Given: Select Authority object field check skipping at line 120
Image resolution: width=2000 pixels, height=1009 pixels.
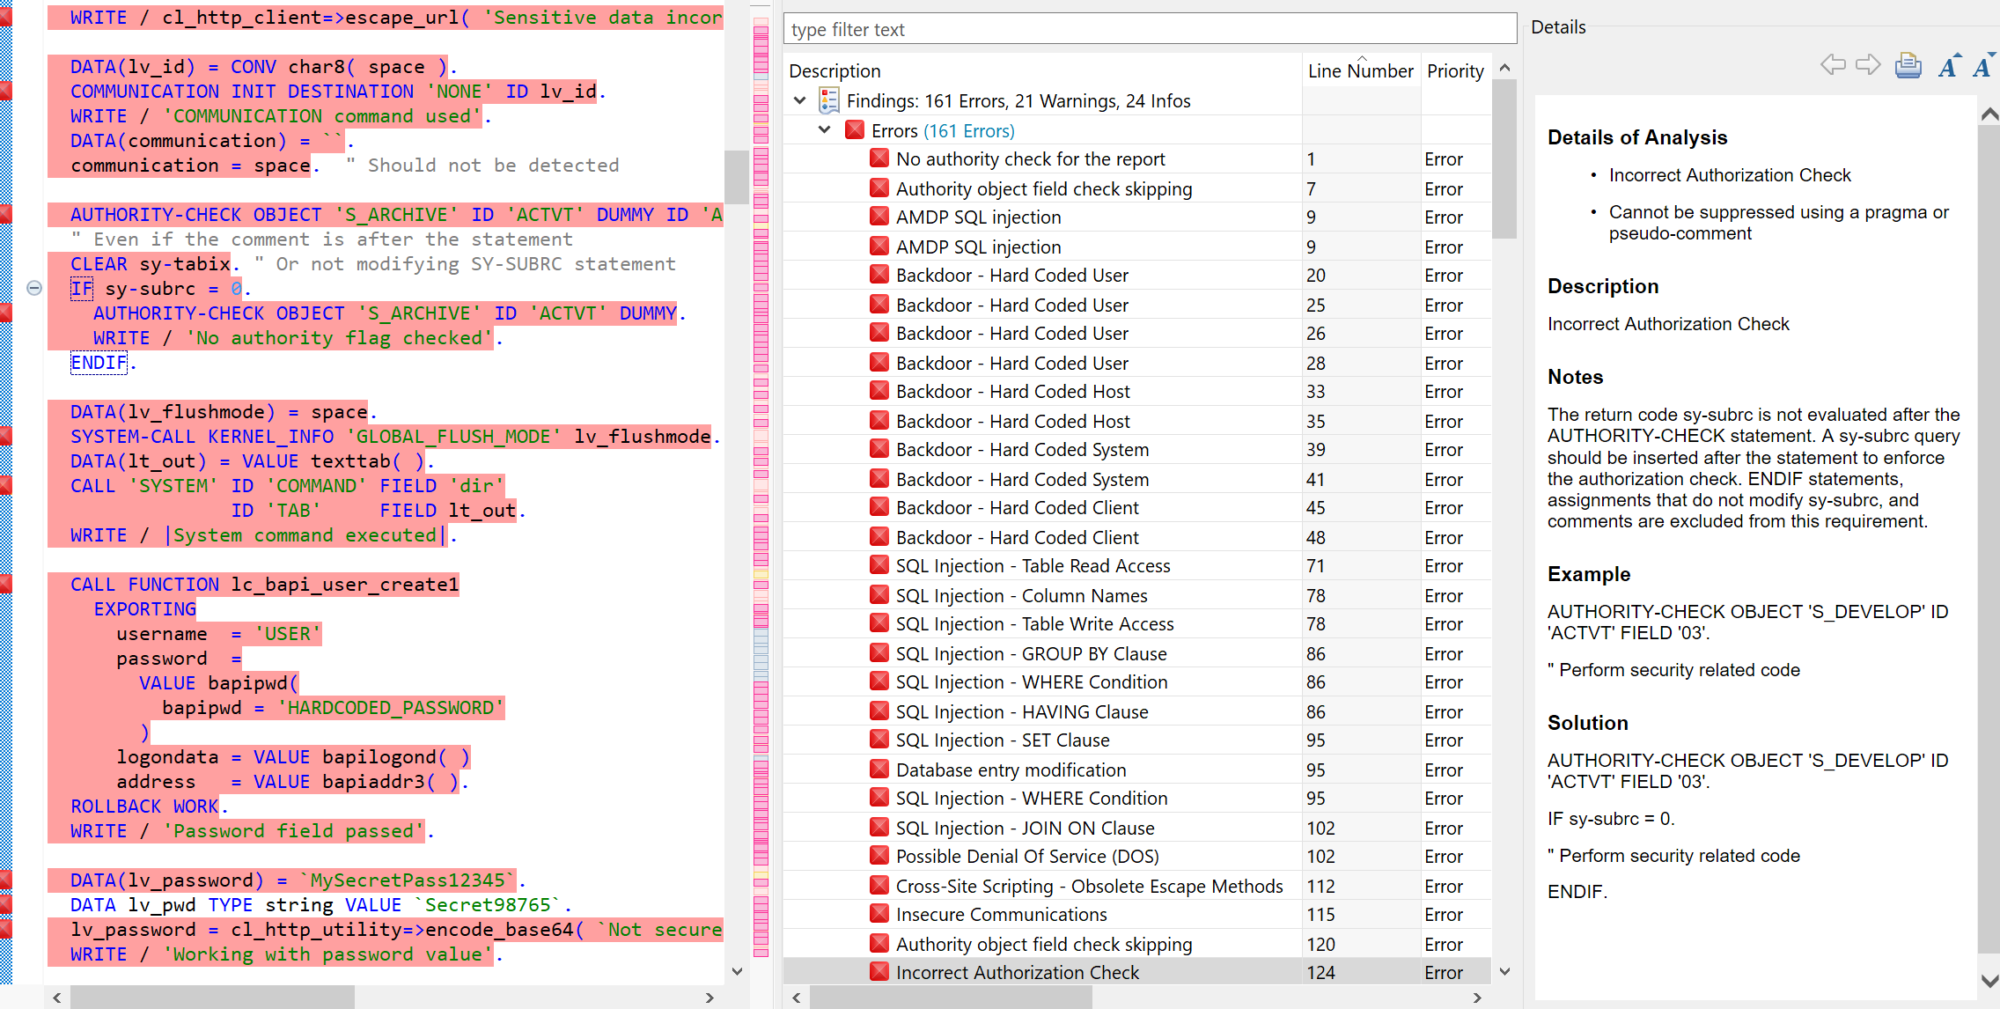Looking at the screenshot, I should pos(1137,943).
